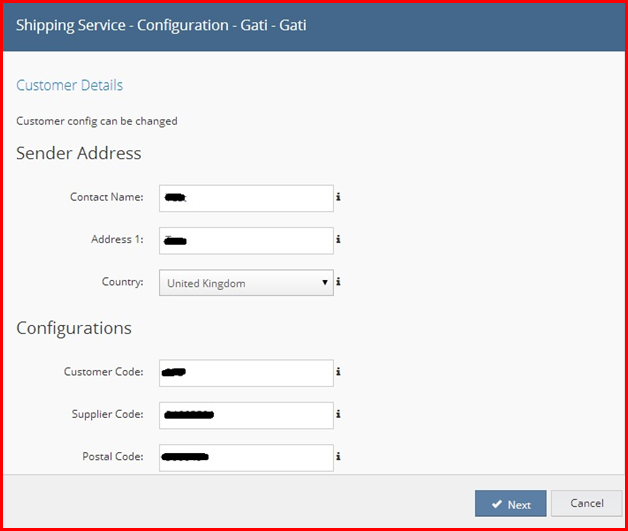Click the info icon beside Postal Code

pos(338,456)
